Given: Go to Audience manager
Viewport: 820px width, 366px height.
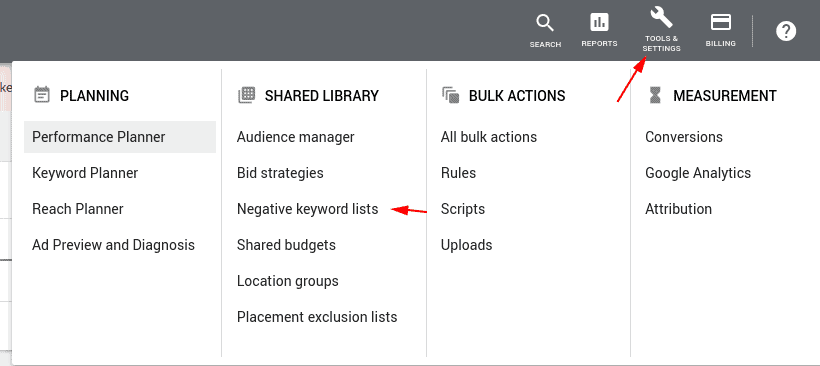Looking at the screenshot, I should tap(295, 137).
